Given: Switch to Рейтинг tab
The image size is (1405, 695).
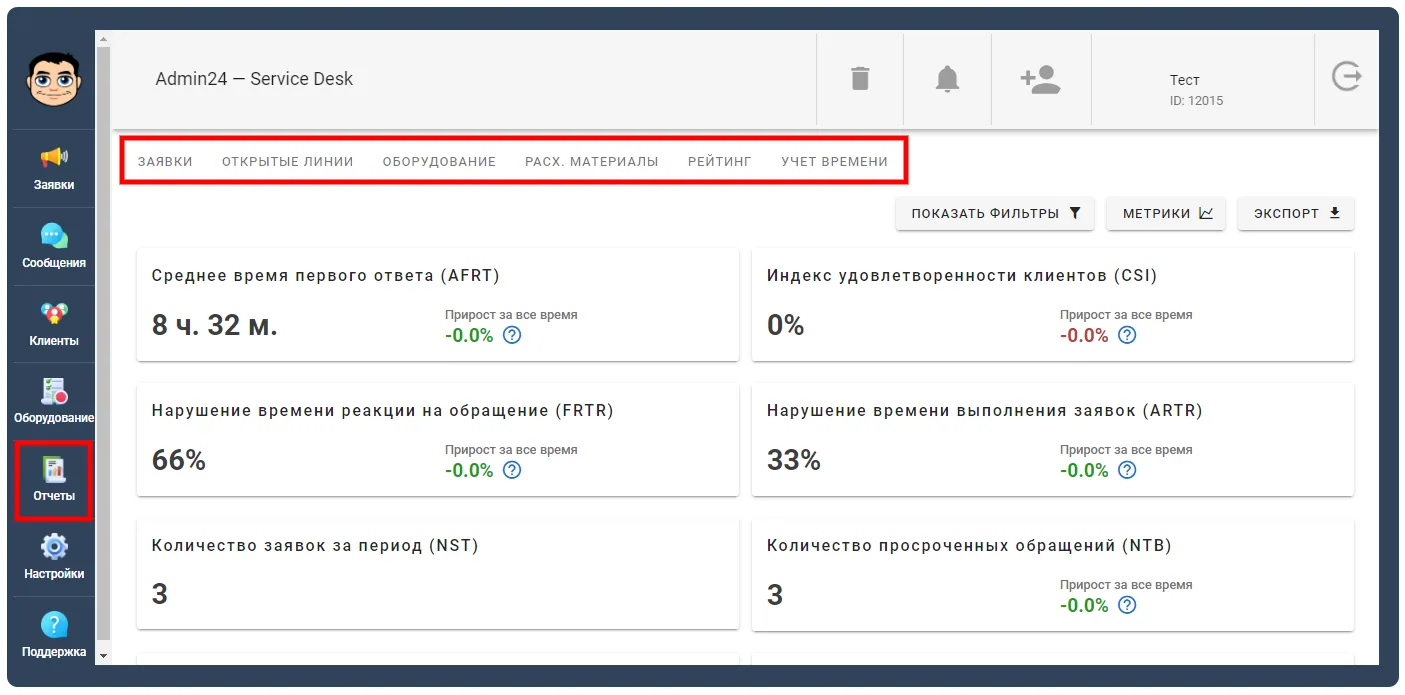Looking at the screenshot, I should [x=720, y=161].
